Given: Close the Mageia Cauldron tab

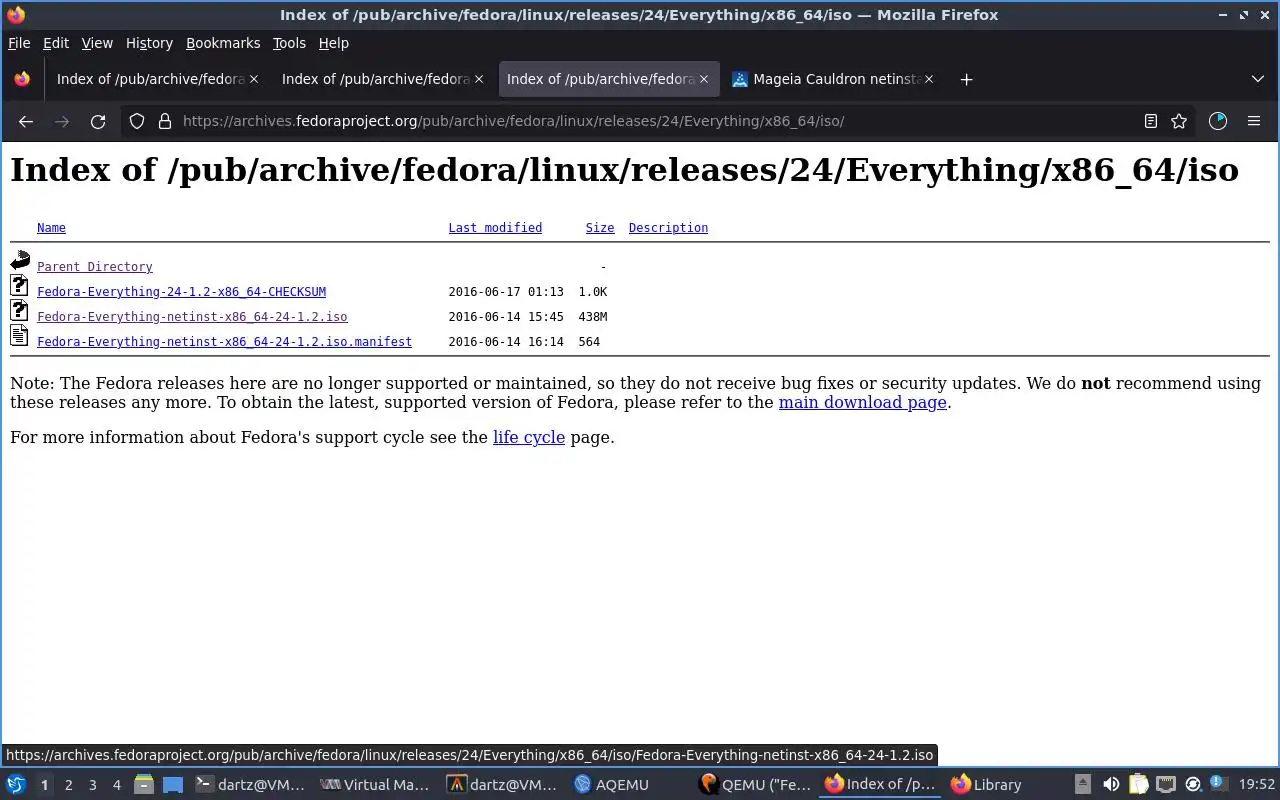Looking at the screenshot, I should [x=929, y=79].
